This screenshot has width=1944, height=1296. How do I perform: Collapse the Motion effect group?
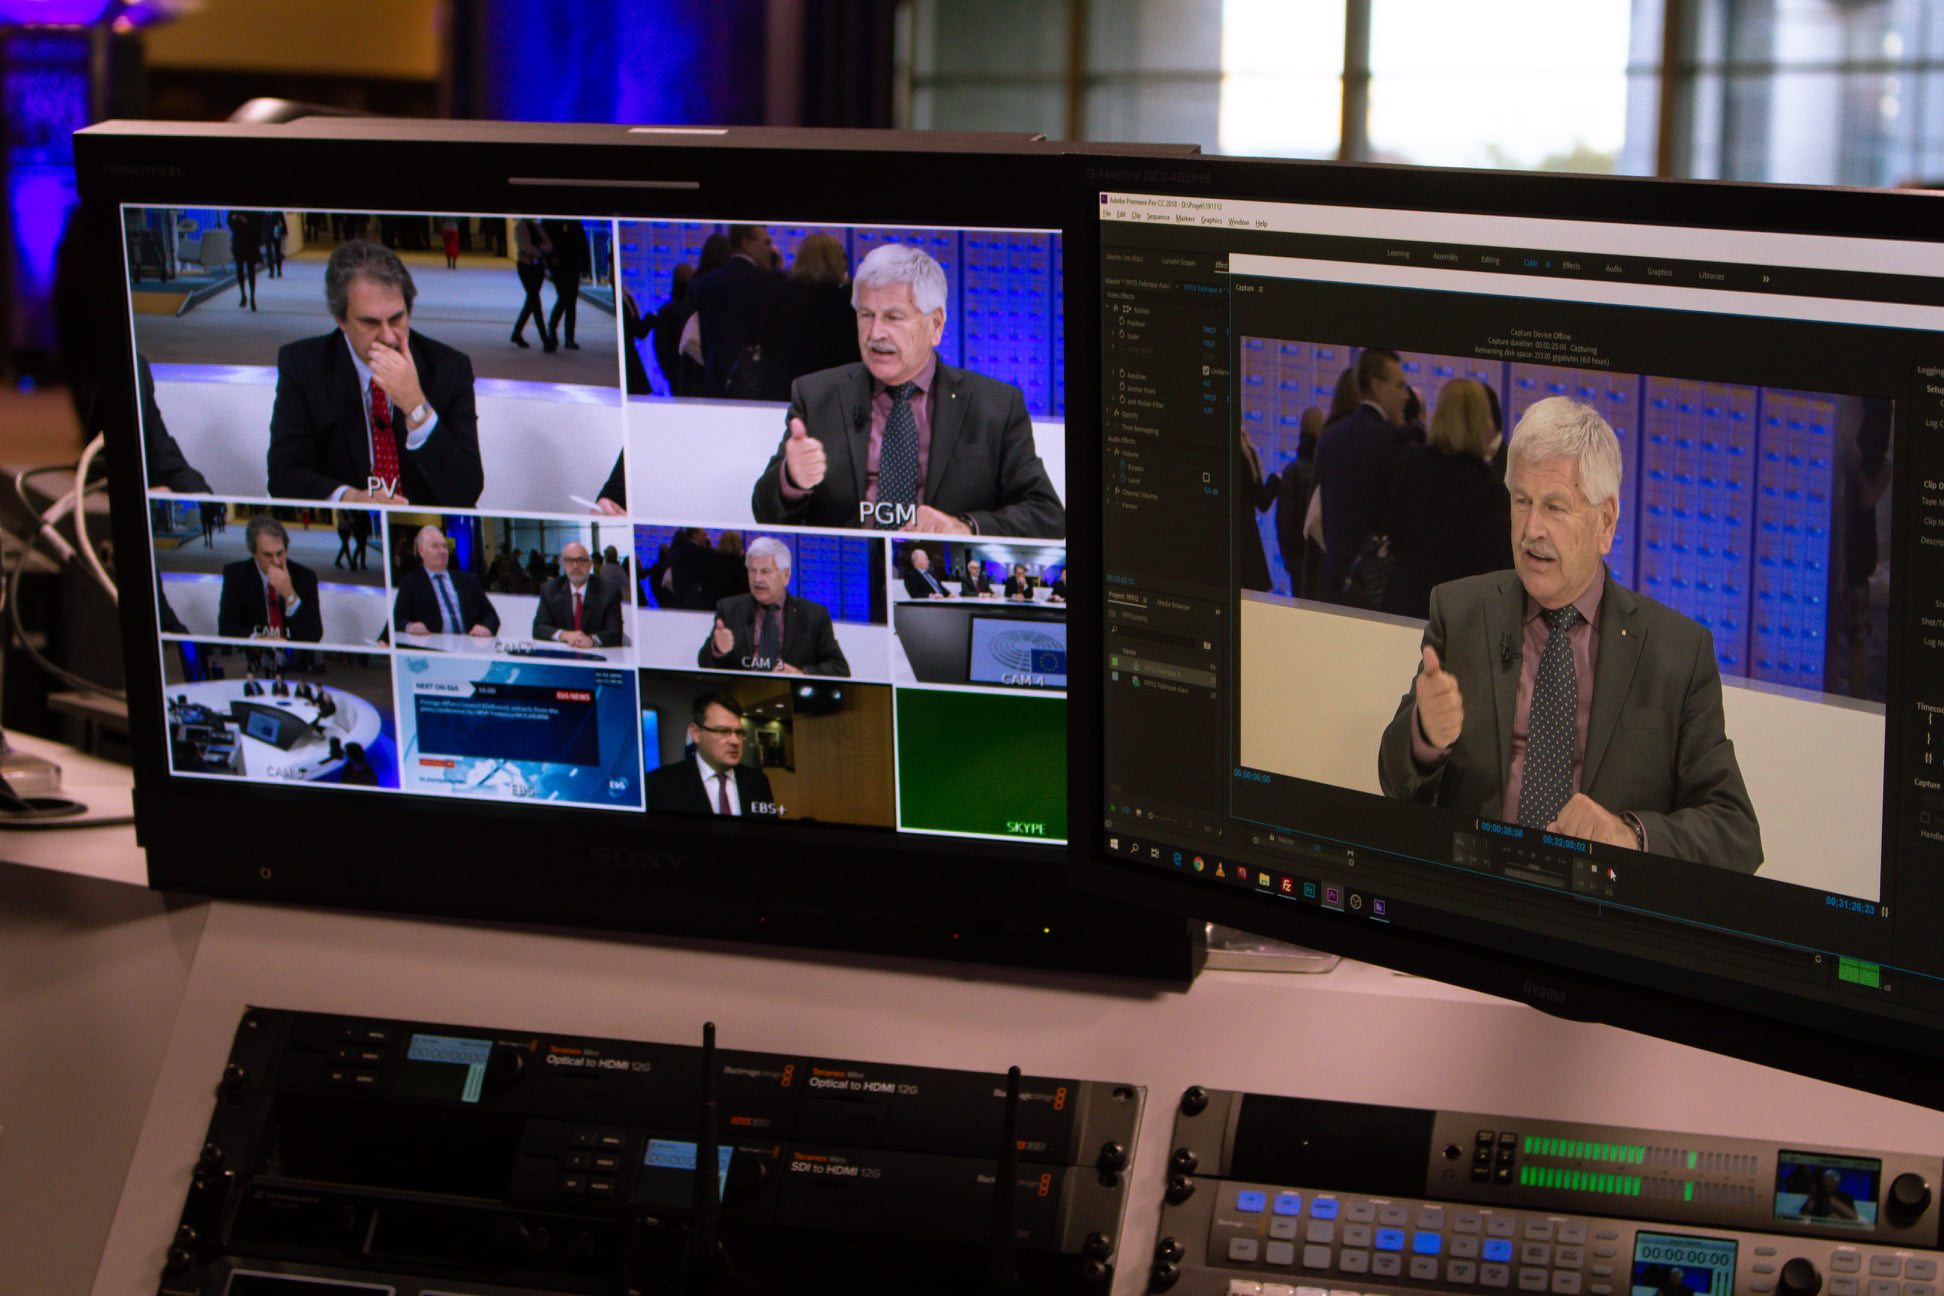click(x=1108, y=306)
